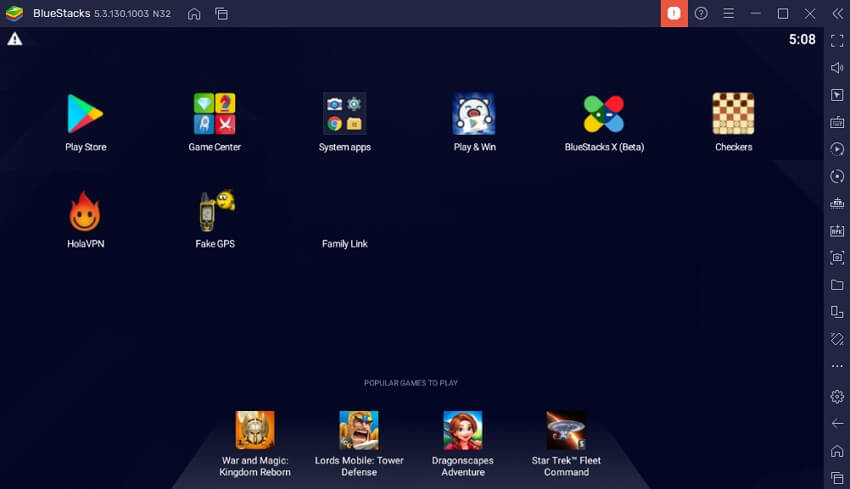
Task: Open Dragonscapes Adventure game
Action: click(462, 430)
